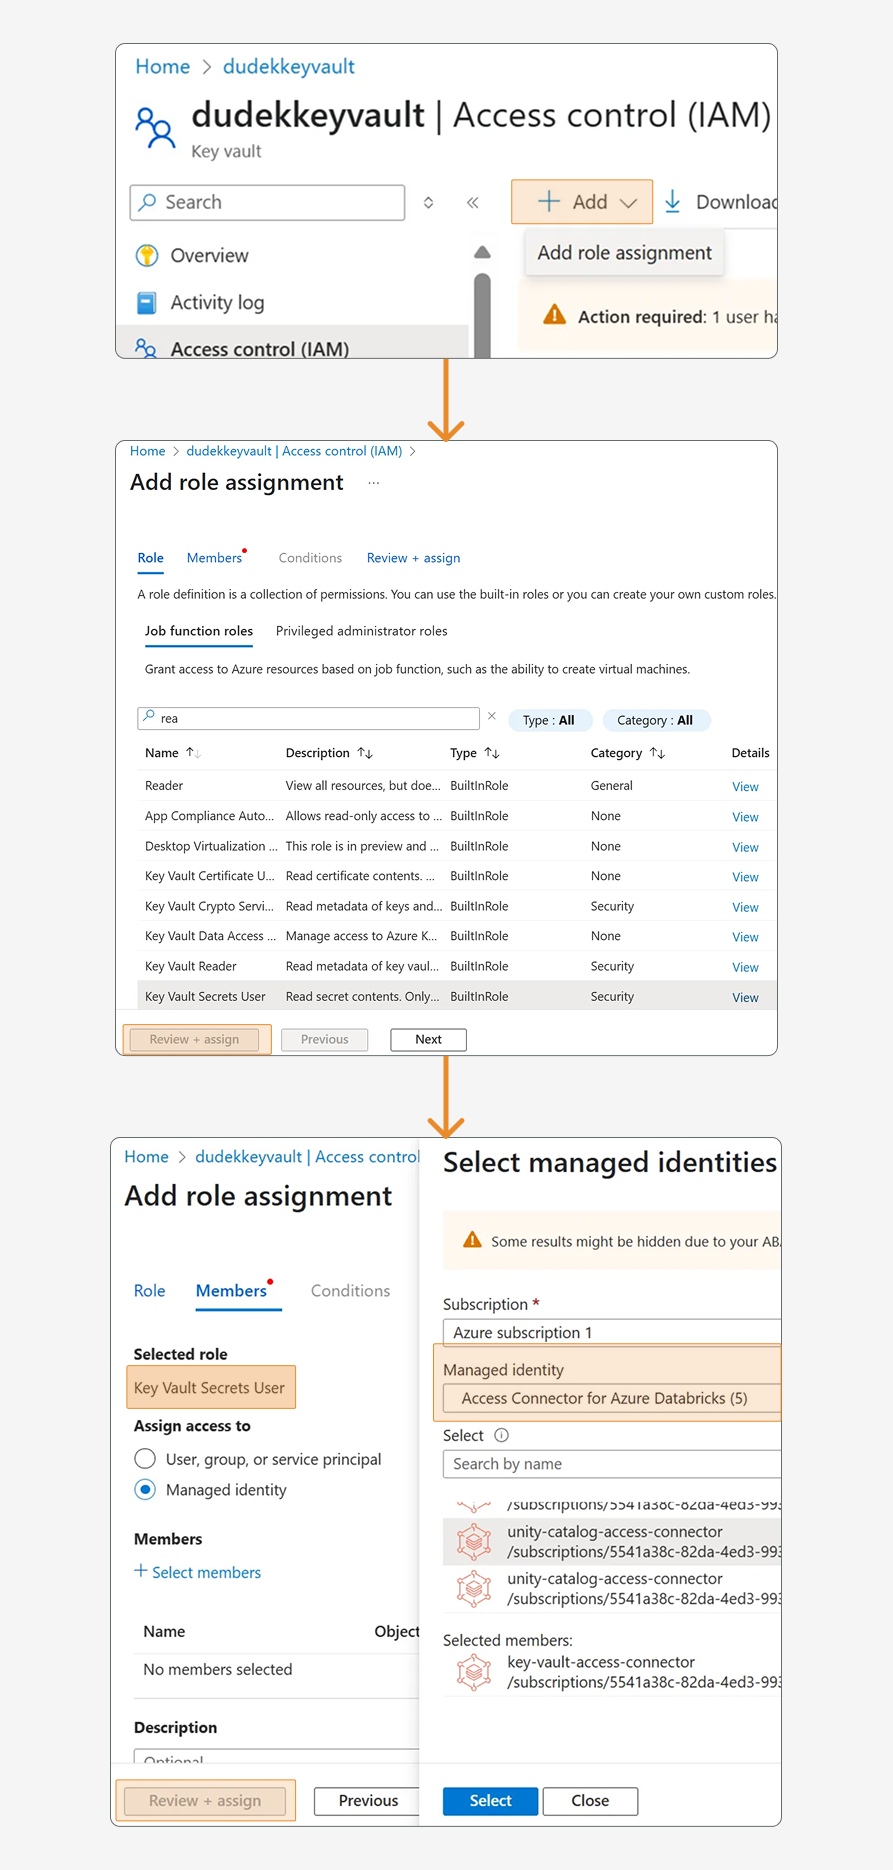Click the Select members link

206,1572
